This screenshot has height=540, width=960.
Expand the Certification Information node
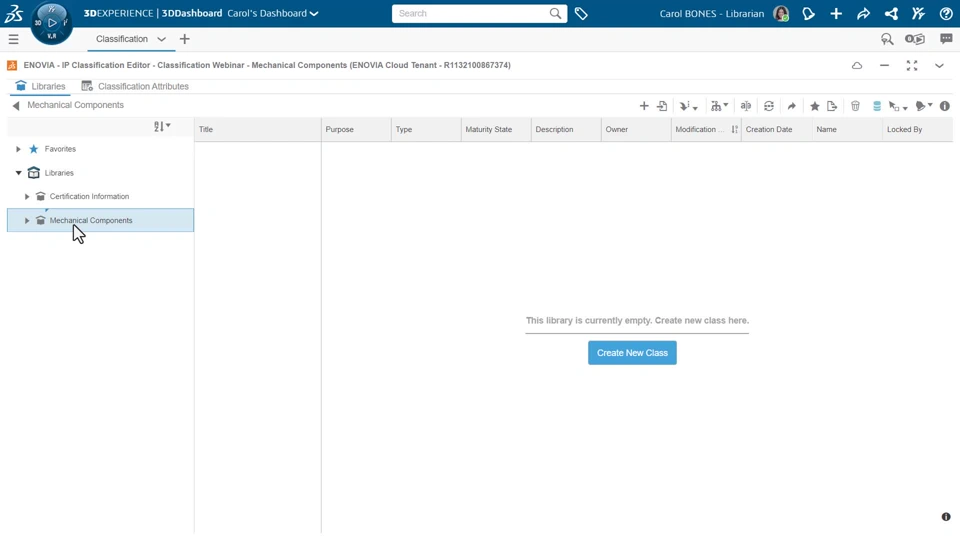(27, 197)
